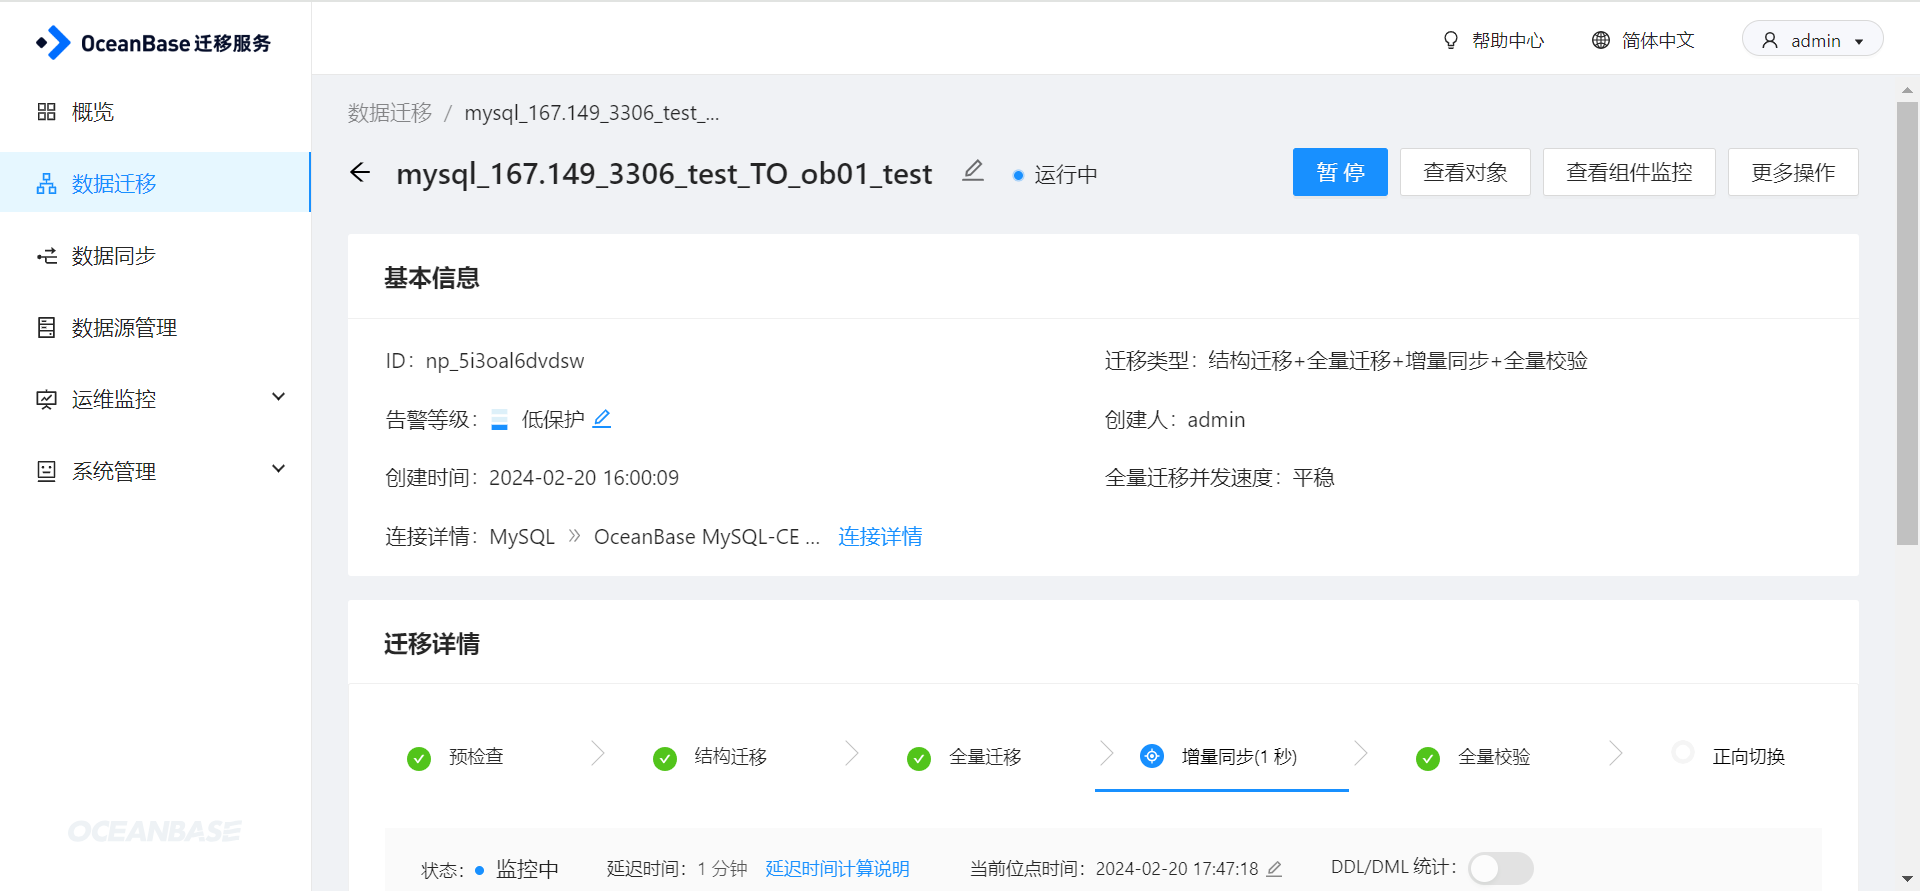Click the back arrow beside the project name

[x=360, y=173]
